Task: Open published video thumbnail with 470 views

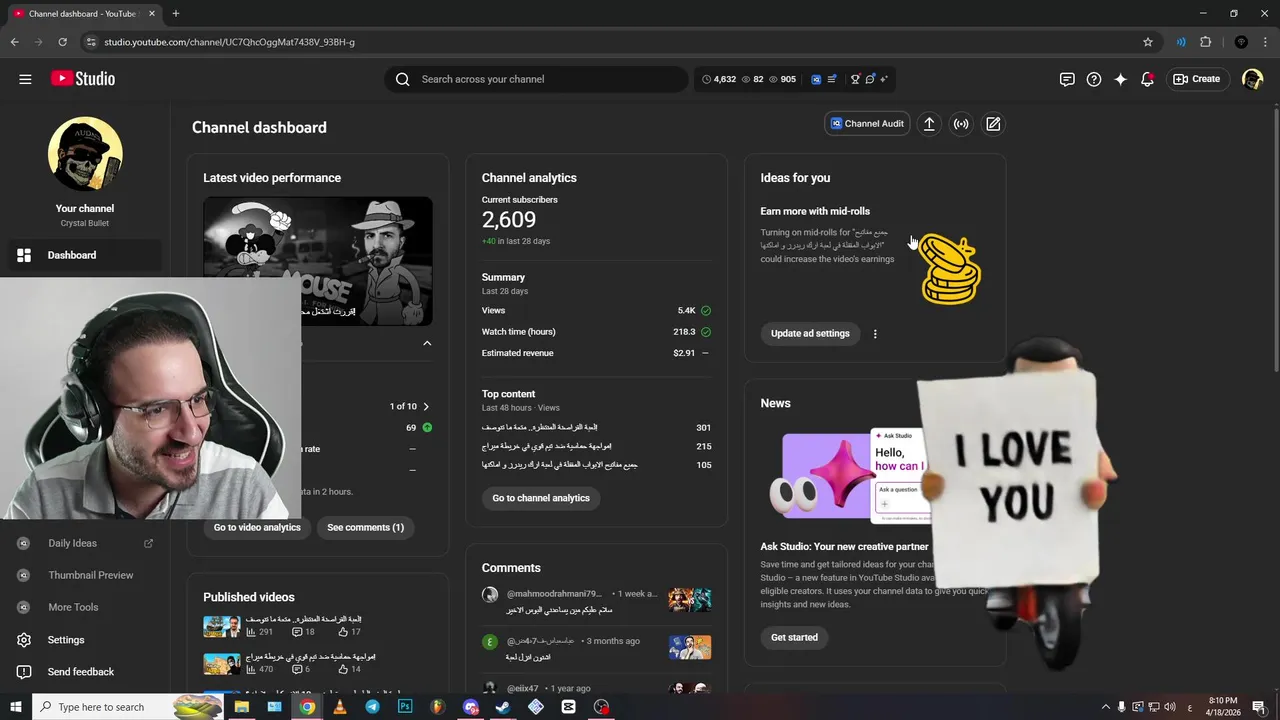Action: click(222, 663)
